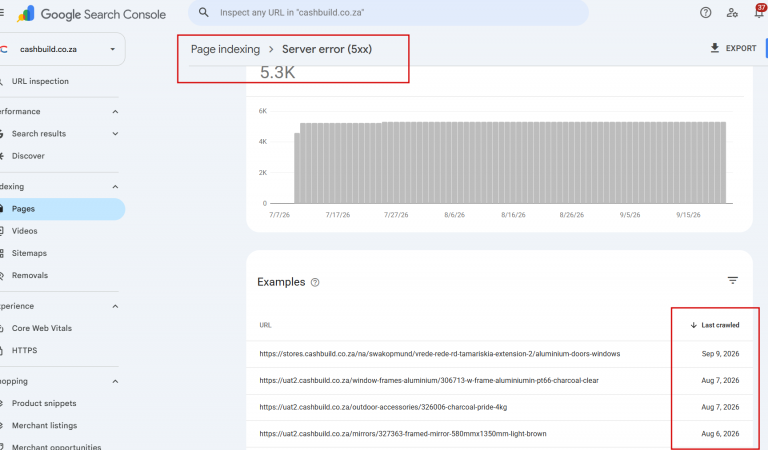Select the charcoal-pride-4kg URL row
768x450 pixels.
point(499,407)
